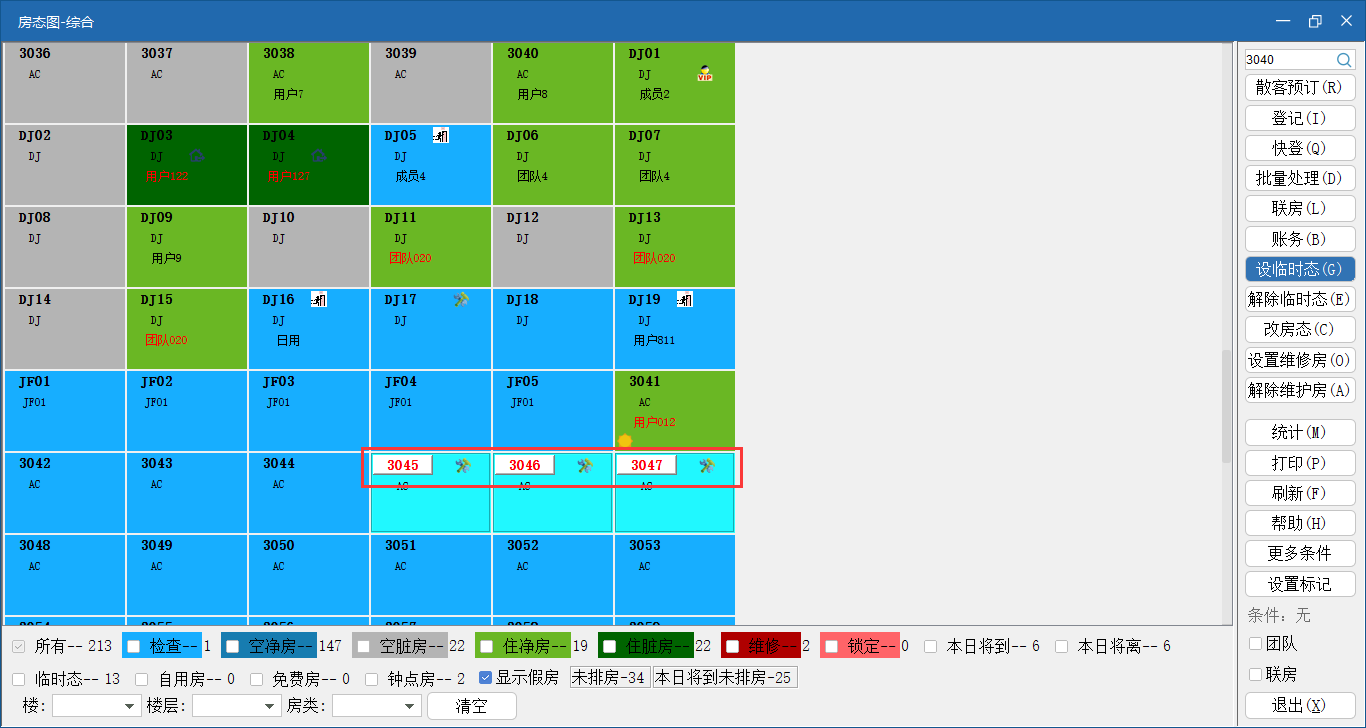The image size is (1366, 728).
Task: Open 帮助(H) help
Action: (1300, 523)
